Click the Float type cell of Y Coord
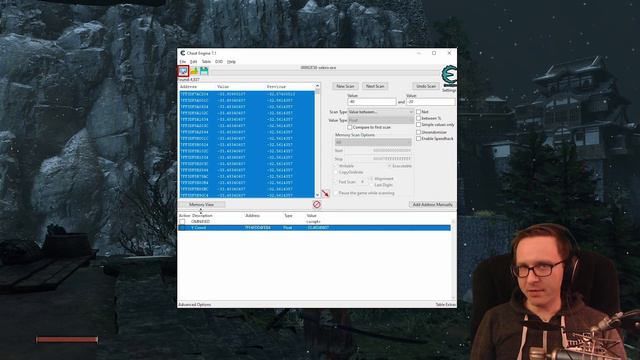640x360 pixels. (288, 228)
